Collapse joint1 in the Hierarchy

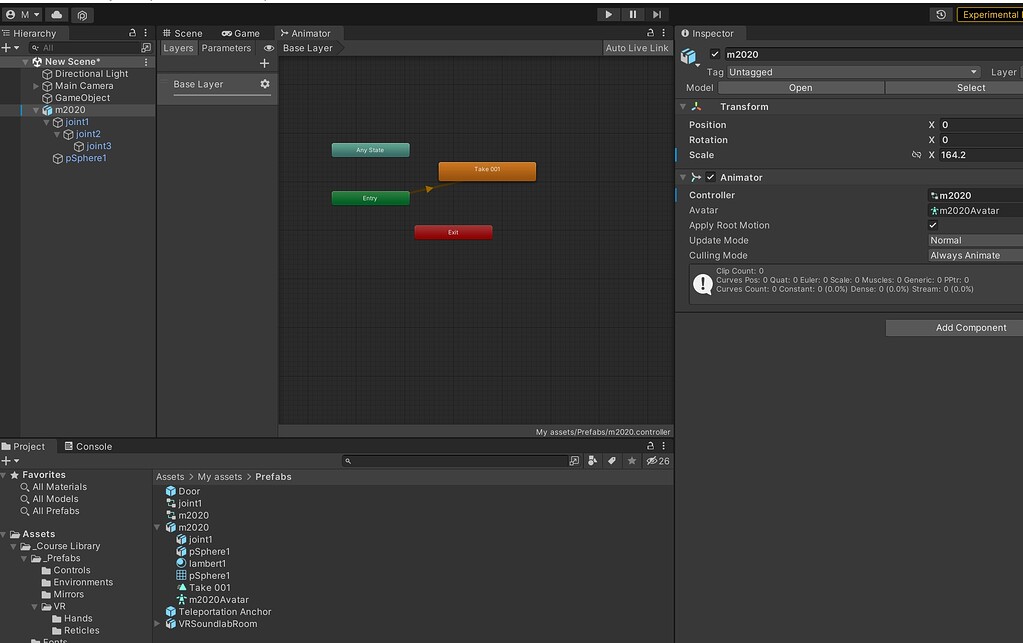pyautogui.click(x=45, y=121)
